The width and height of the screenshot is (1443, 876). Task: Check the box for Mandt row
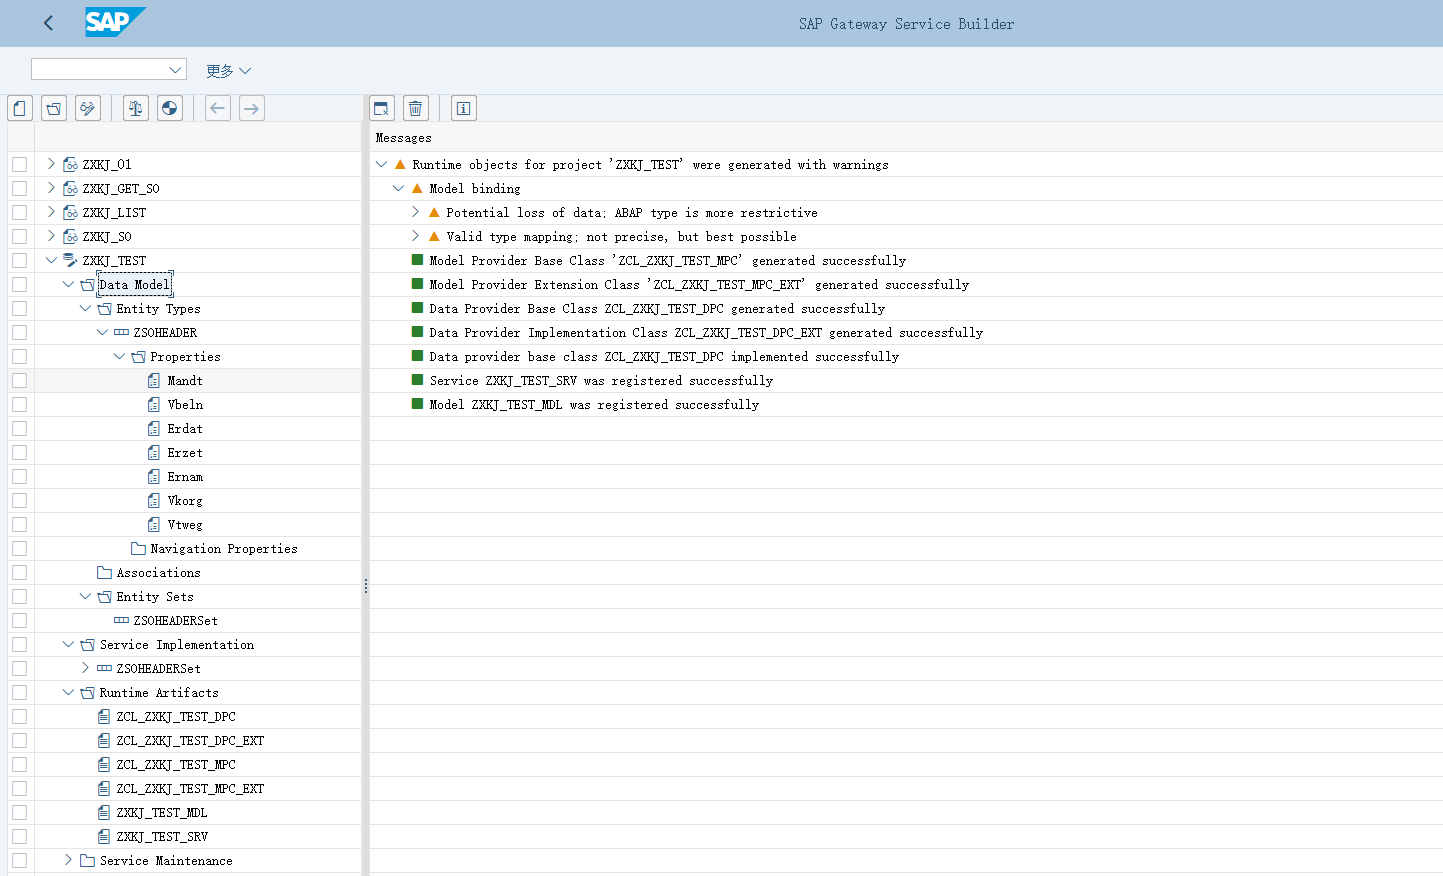20,380
